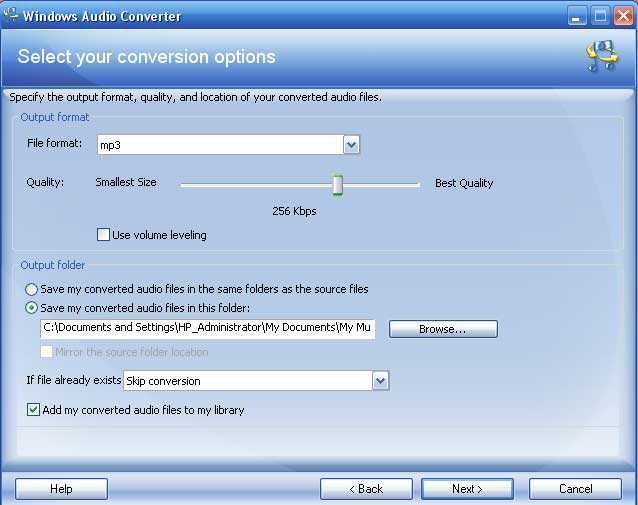Click the Quality: label
Image resolution: width=638 pixels, height=505 pixels.
pos(45,182)
